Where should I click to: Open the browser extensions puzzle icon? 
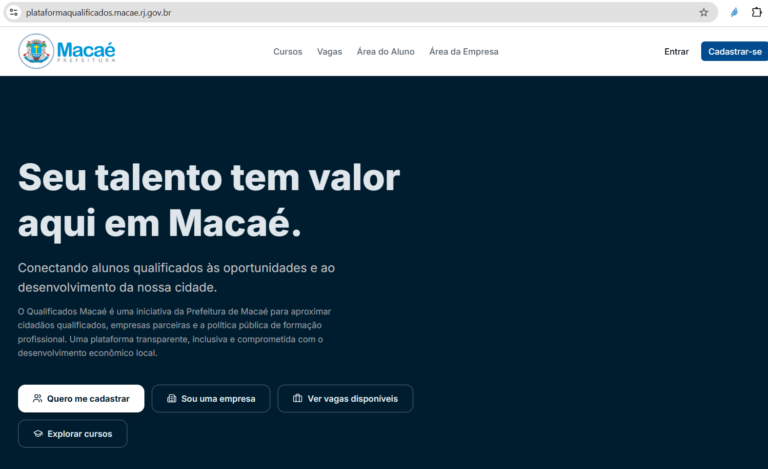click(x=756, y=12)
